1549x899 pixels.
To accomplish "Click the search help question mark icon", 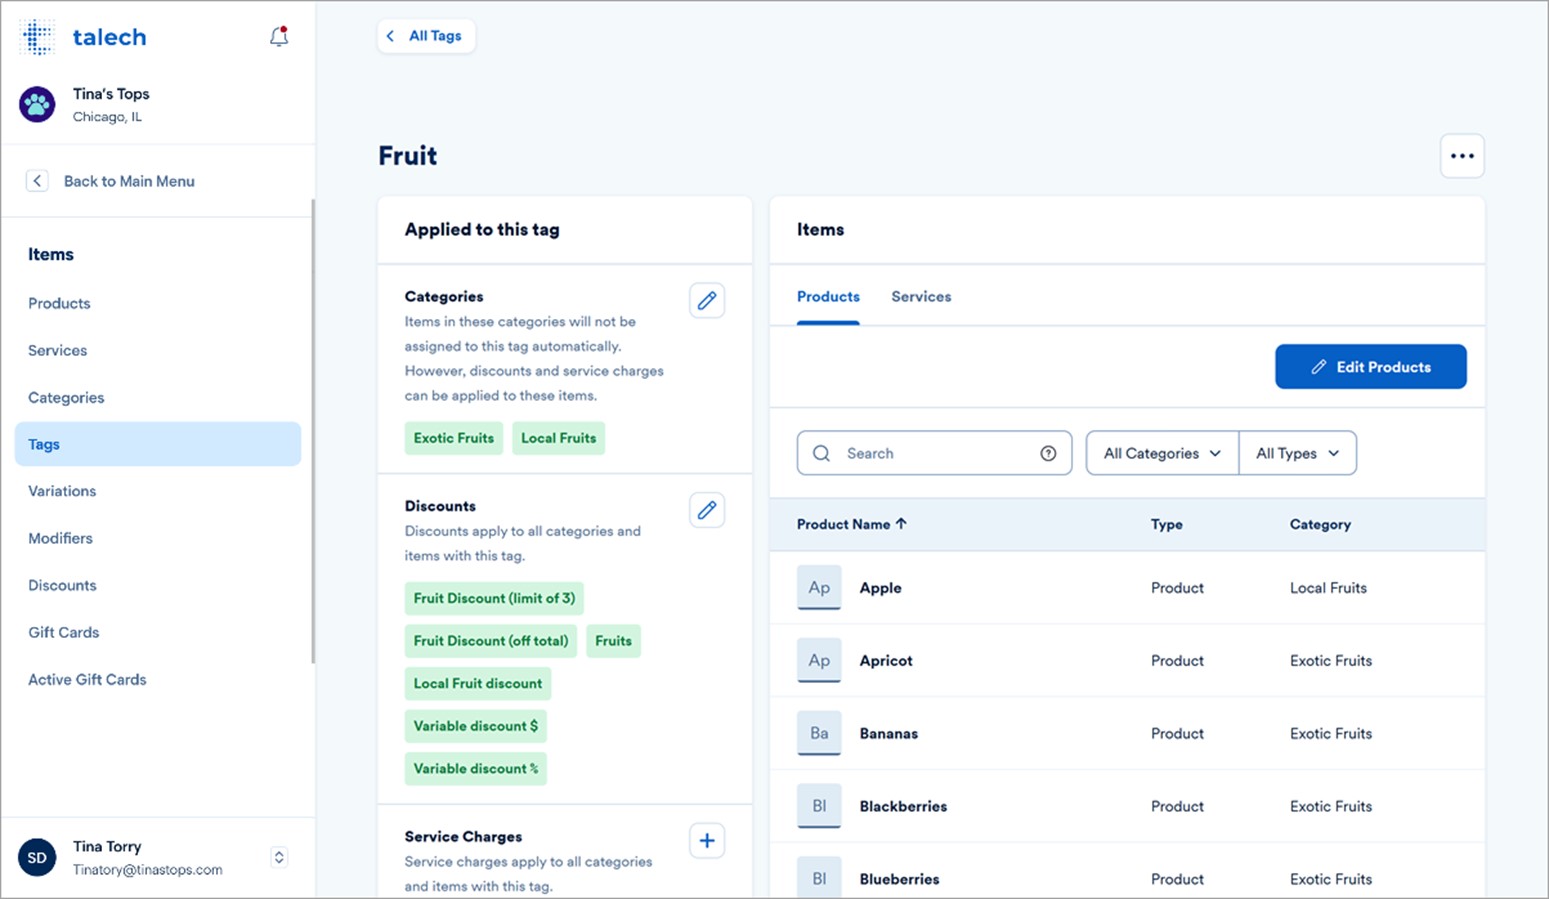I will [x=1048, y=453].
